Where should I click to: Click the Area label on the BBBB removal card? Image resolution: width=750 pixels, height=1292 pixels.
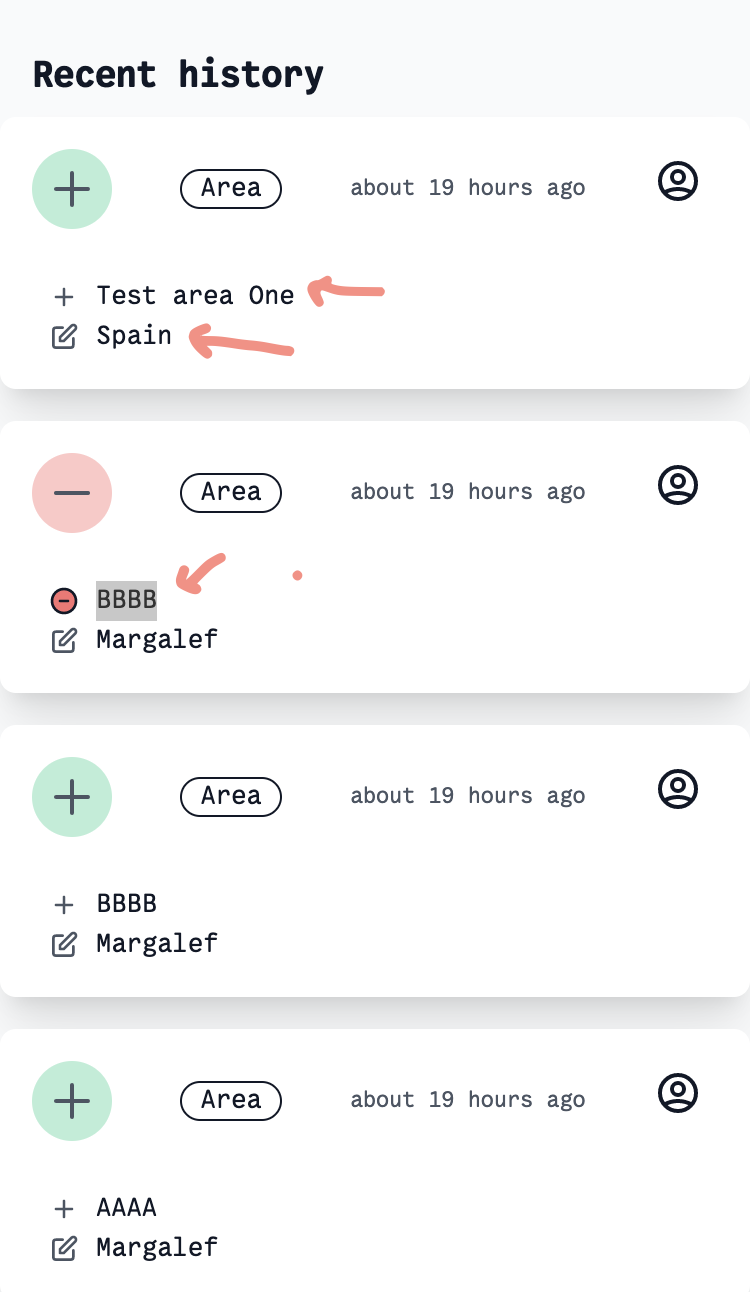coord(231,492)
